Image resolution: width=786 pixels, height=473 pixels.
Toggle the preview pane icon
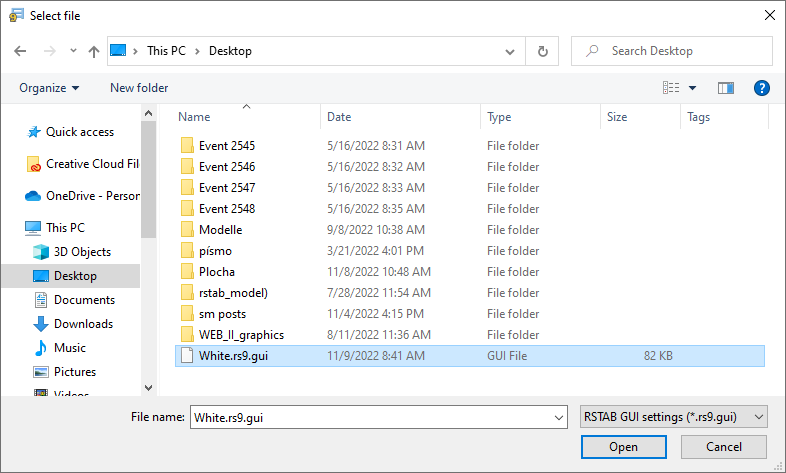click(726, 88)
